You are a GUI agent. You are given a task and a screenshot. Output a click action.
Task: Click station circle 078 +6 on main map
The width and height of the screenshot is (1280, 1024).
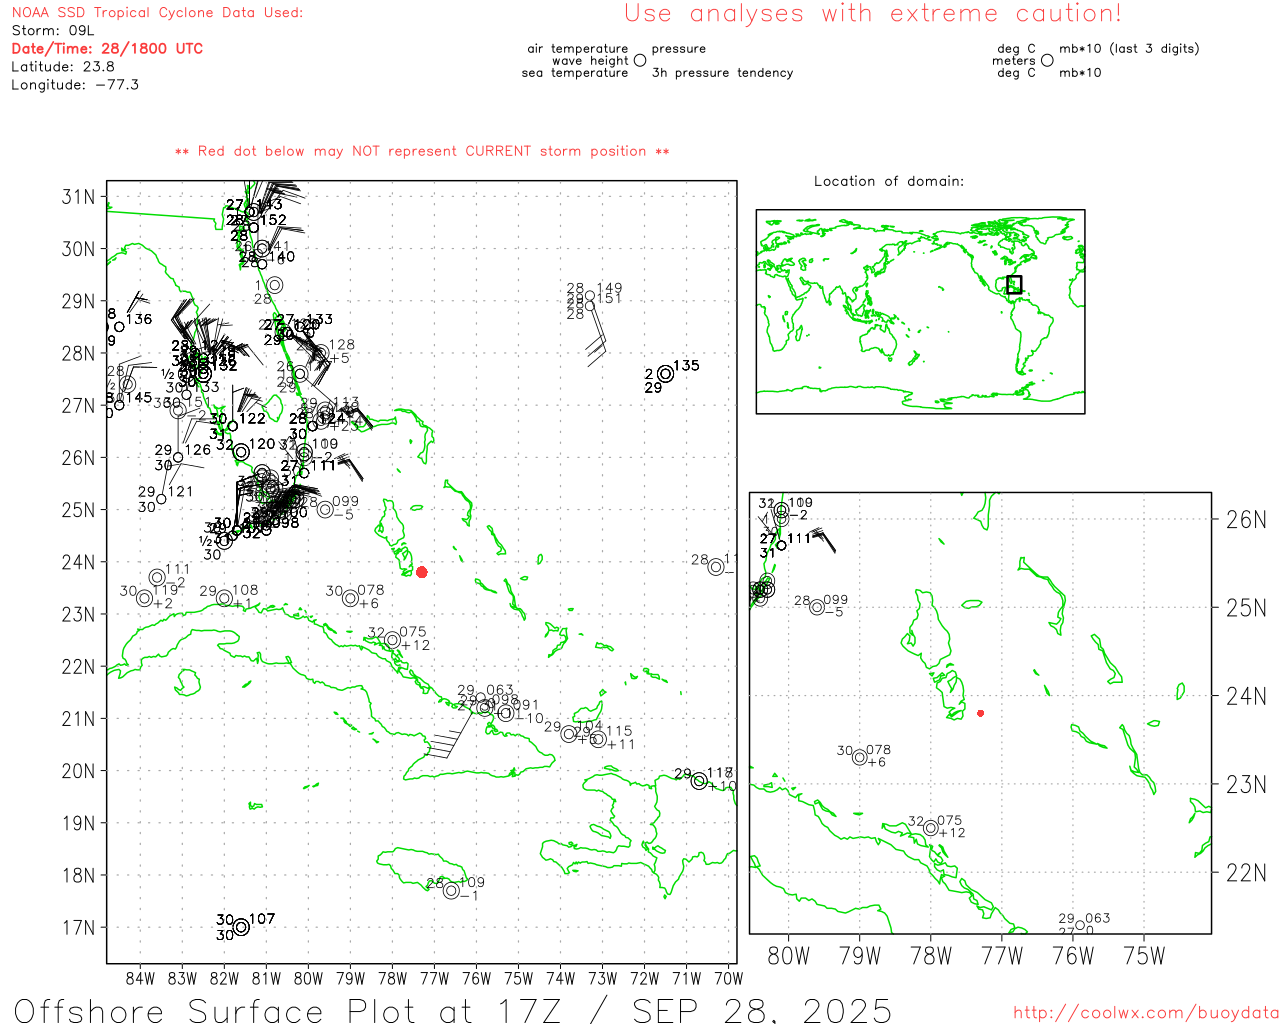[350, 598]
